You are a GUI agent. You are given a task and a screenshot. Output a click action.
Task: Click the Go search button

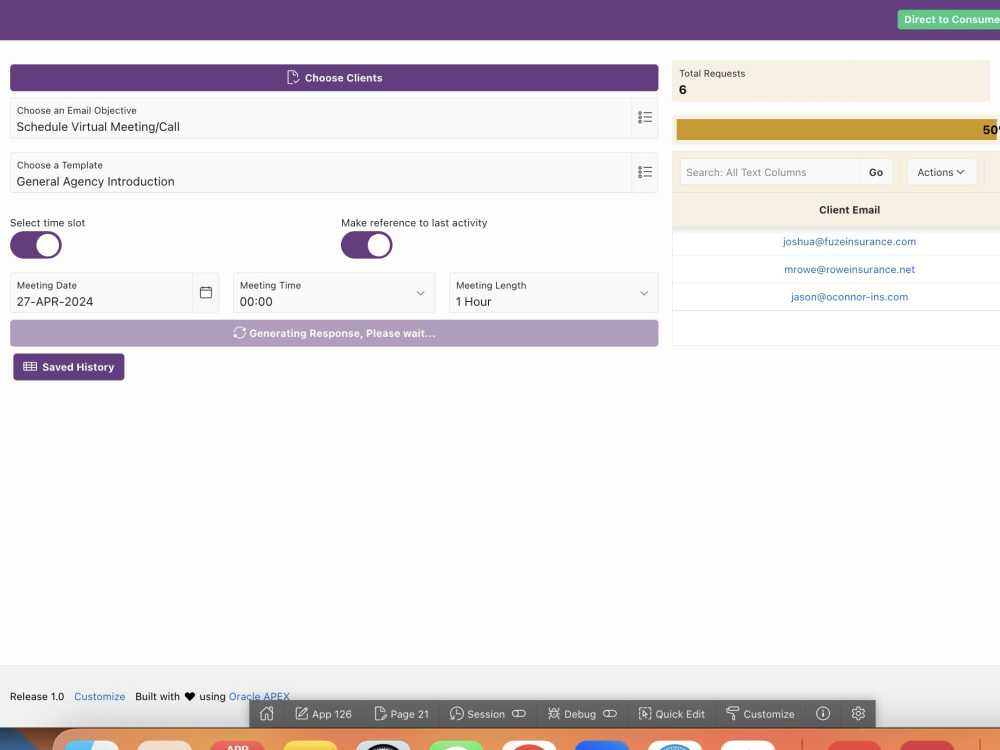[876, 172]
